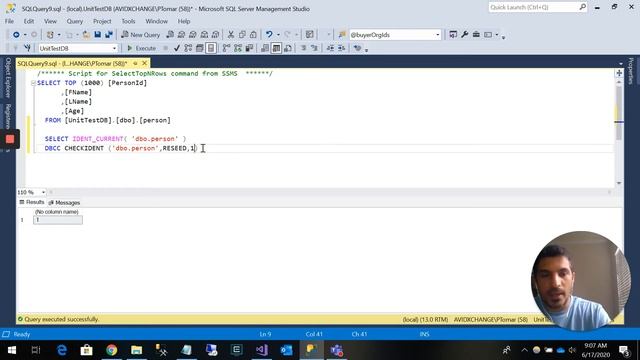Select the result cell containing 1
This screenshot has height=360, width=640.
pyautogui.click(x=58, y=220)
